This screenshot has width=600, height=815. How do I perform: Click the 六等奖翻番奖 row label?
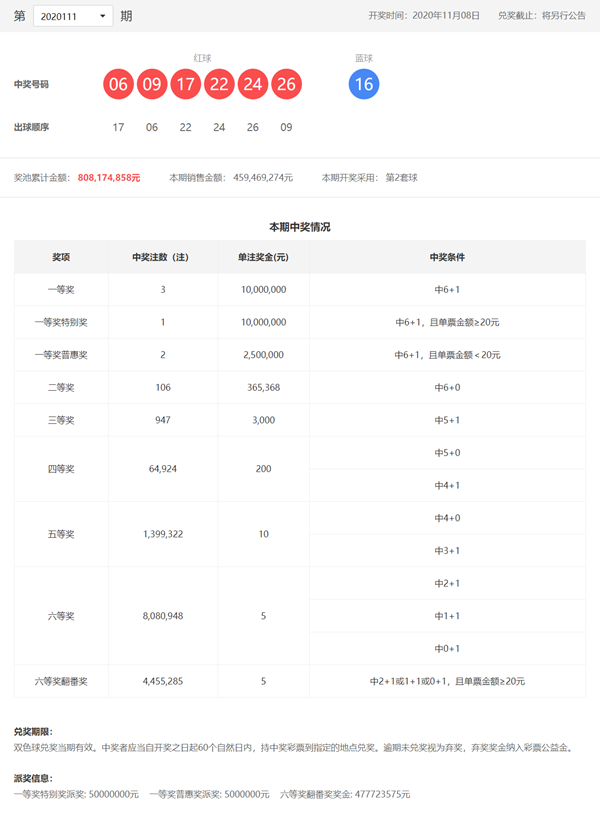coord(61,681)
